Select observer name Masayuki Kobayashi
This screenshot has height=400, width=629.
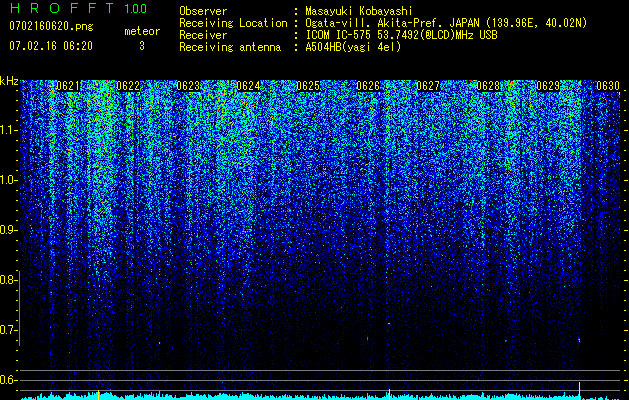coord(359,11)
